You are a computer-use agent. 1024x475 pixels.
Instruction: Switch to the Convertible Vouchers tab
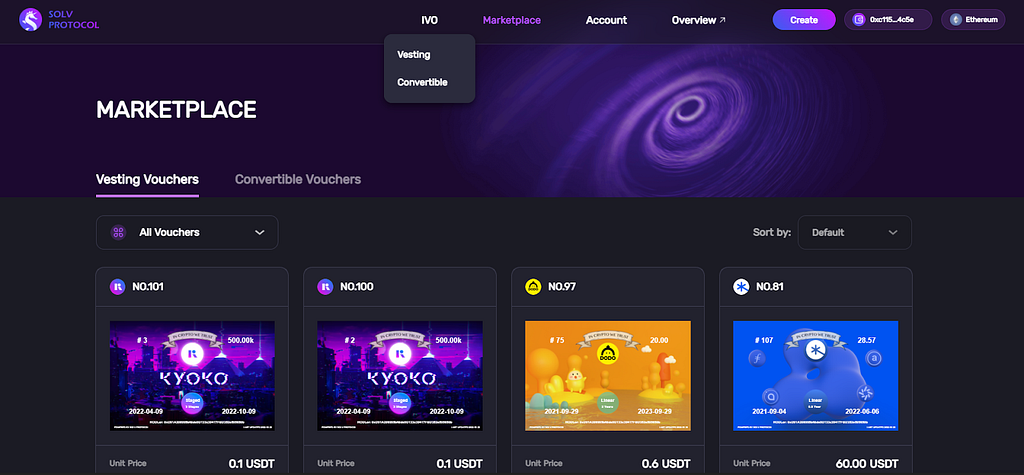pyautogui.click(x=298, y=179)
